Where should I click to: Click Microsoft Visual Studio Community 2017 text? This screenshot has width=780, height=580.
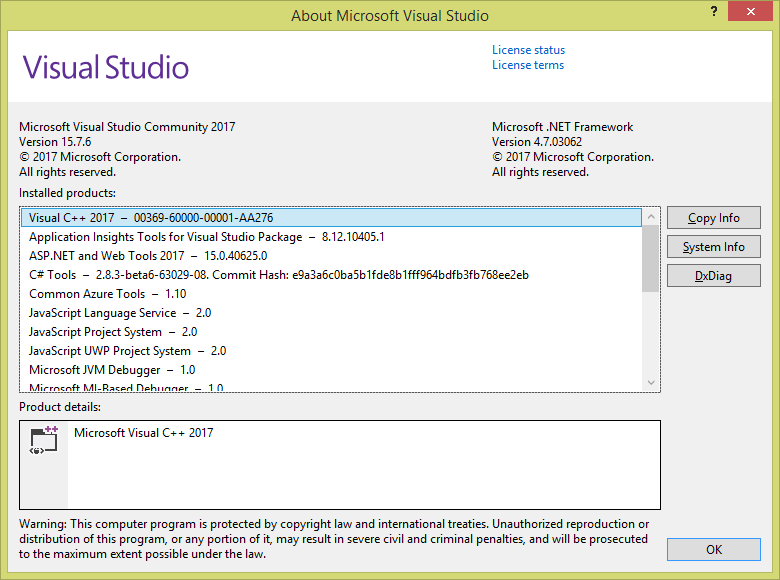(127, 127)
